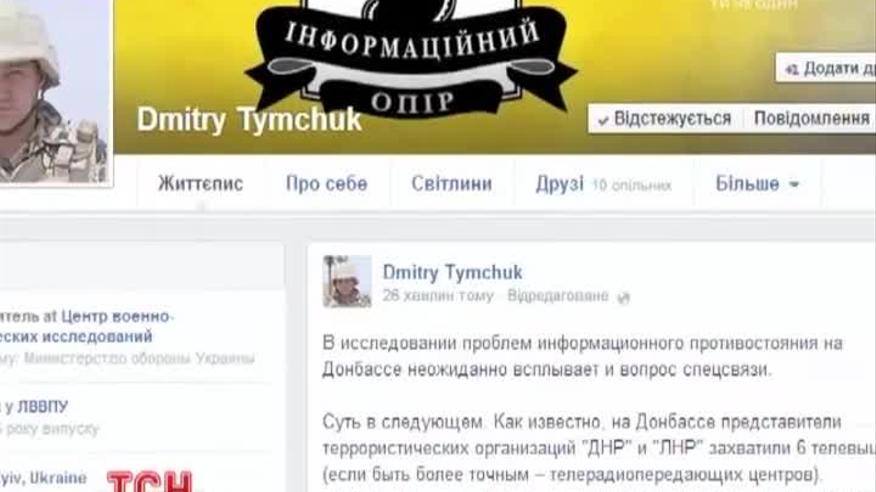Click the Додати друга button

tap(826, 68)
